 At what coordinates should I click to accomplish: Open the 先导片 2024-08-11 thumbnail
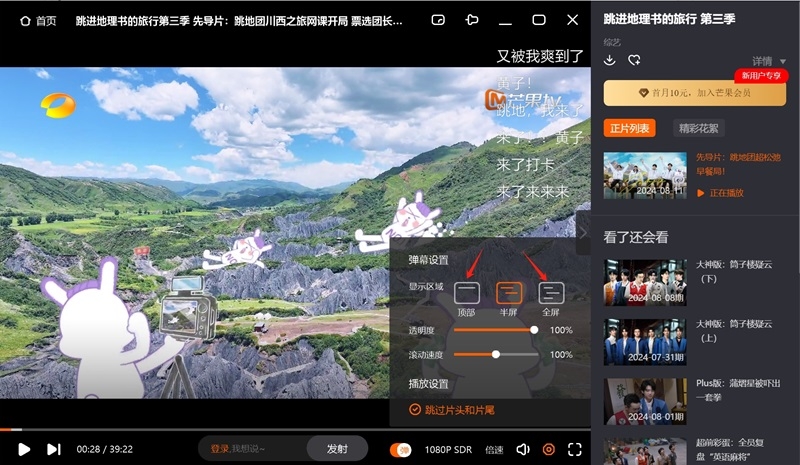point(645,175)
